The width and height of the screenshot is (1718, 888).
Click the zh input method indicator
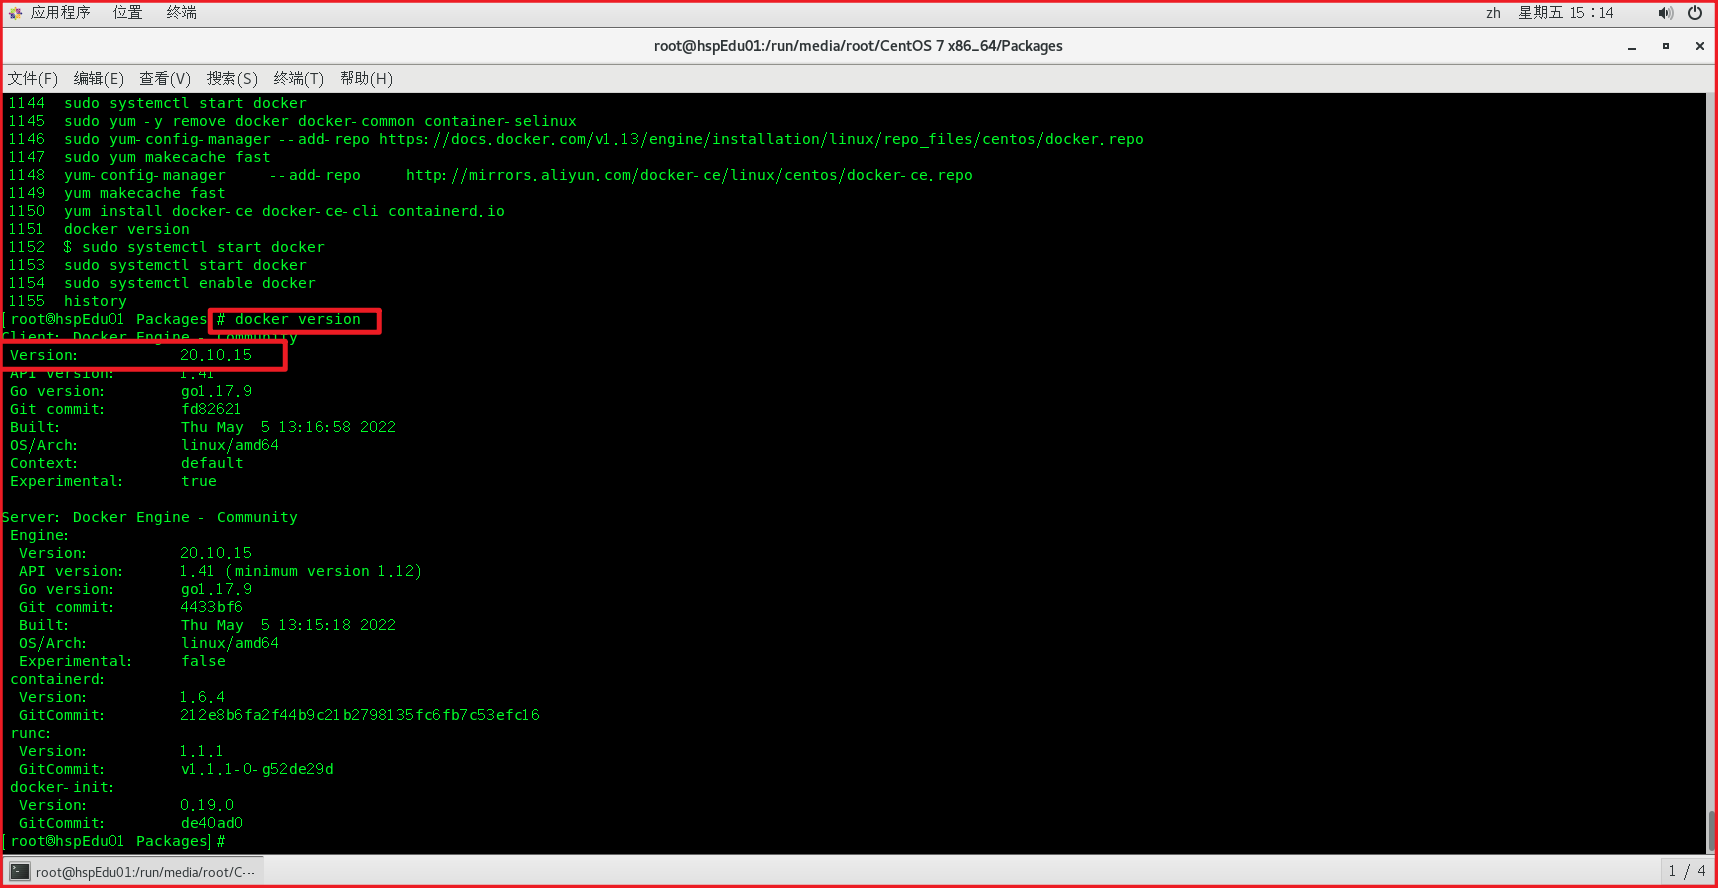[x=1493, y=13]
